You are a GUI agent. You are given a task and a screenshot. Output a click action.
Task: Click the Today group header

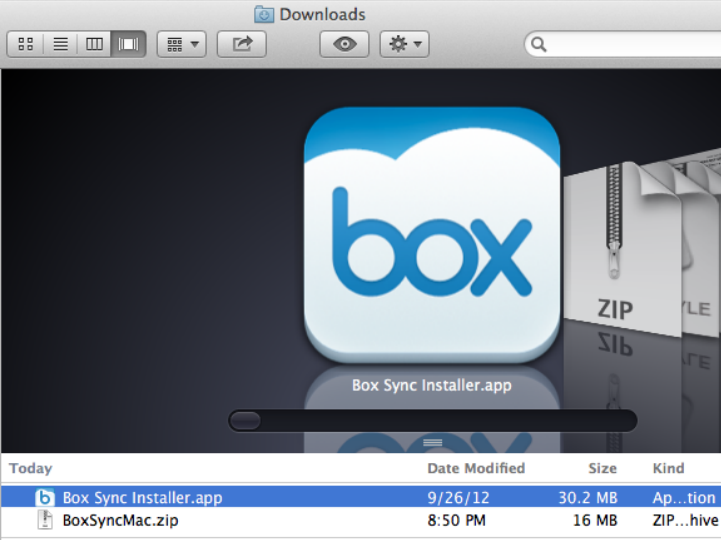click(30, 468)
